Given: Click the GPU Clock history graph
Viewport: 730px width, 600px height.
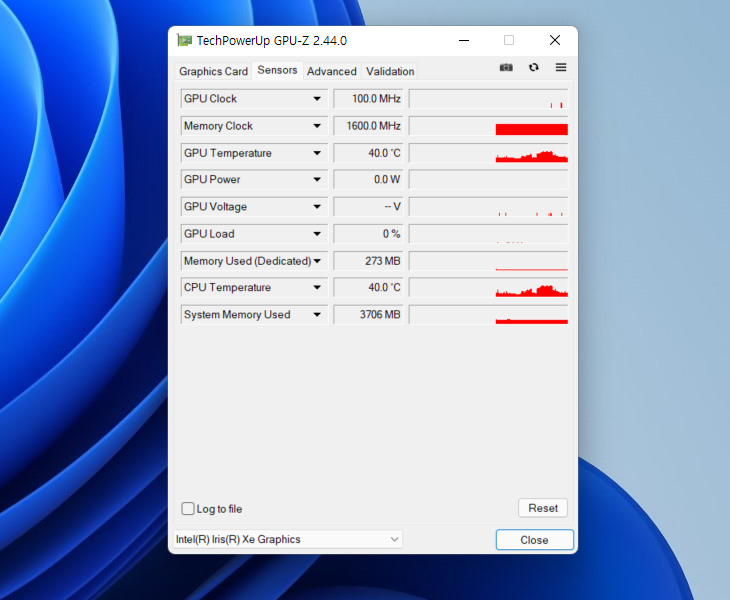Looking at the screenshot, I should 488,99.
